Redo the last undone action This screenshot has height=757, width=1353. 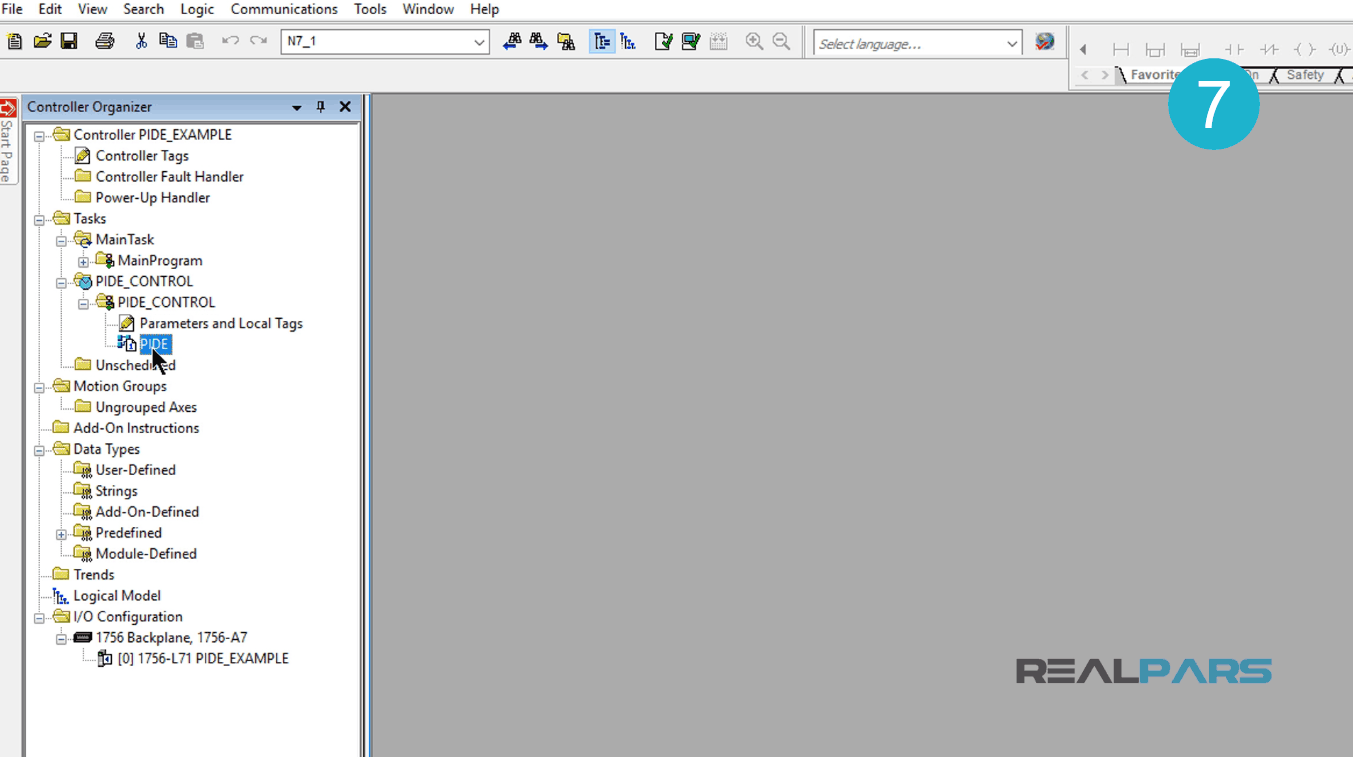tap(259, 42)
